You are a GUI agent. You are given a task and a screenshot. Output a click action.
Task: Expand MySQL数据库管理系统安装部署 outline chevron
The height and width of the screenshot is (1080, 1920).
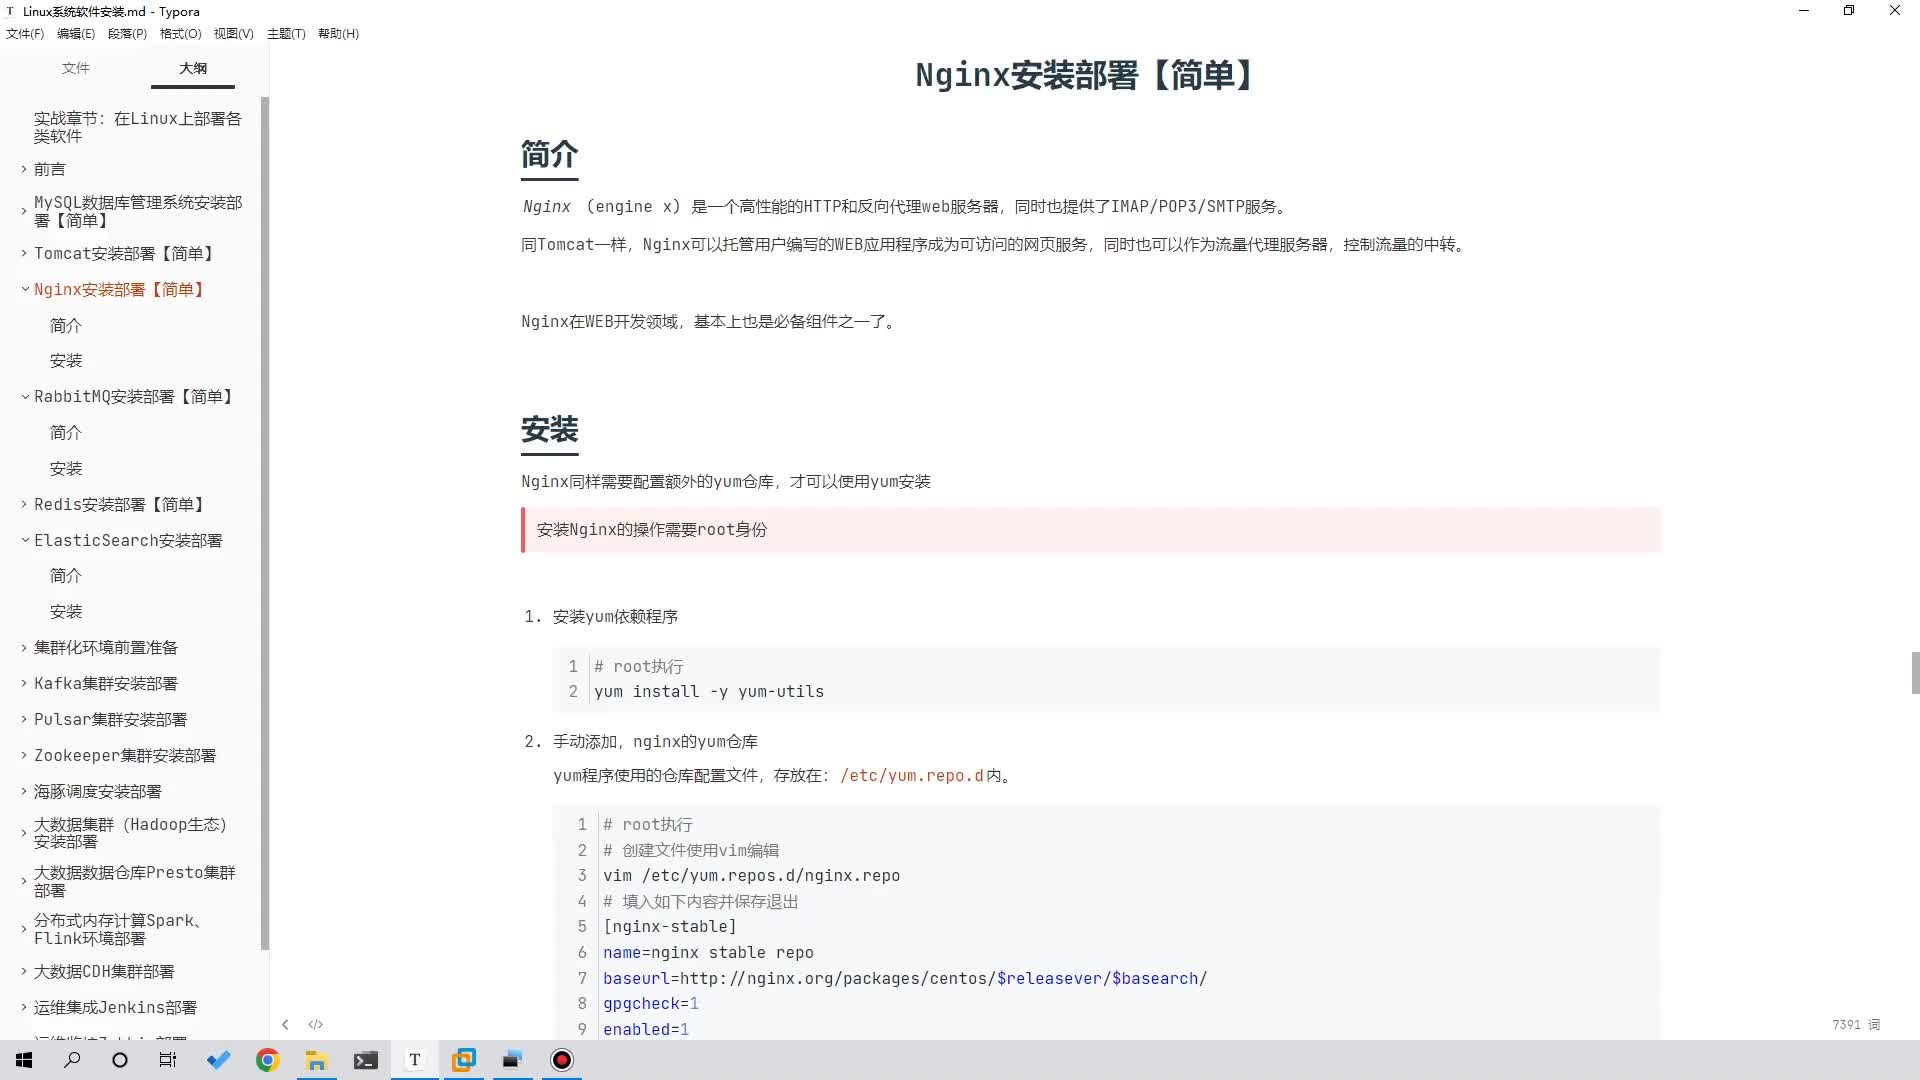(24, 211)
